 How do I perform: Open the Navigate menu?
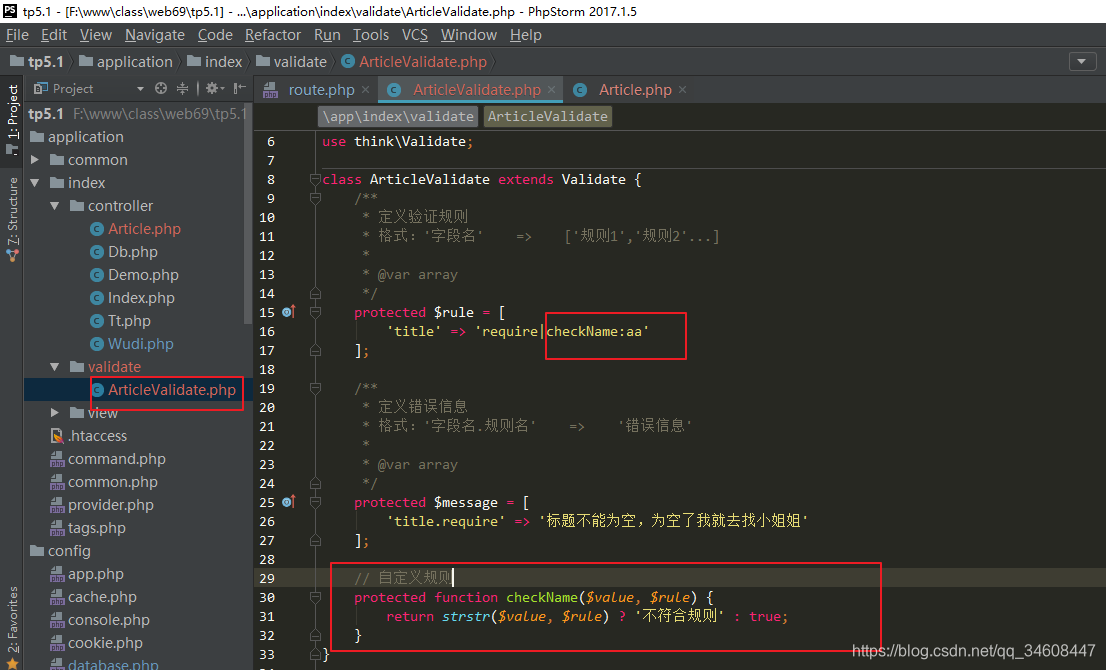coord(154,35)
